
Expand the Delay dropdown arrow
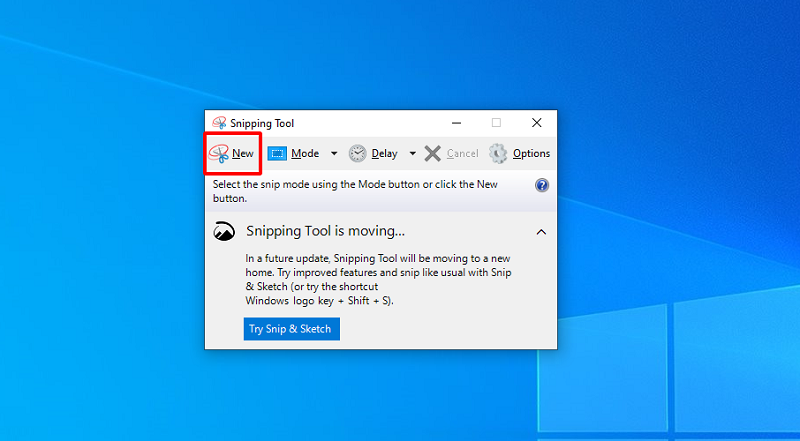[412, 154]
